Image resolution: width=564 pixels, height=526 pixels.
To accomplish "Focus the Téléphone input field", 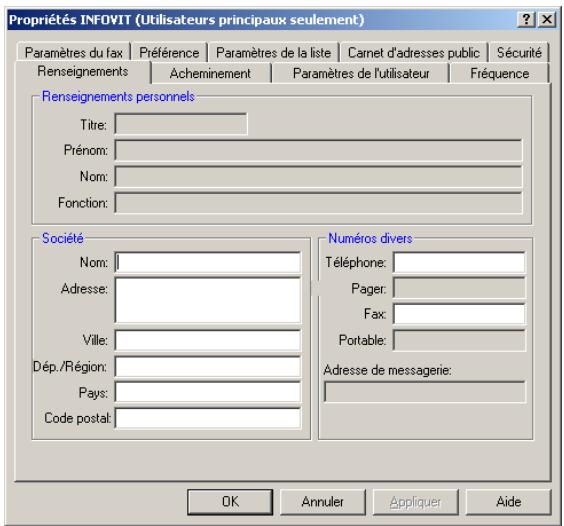I will point(459,262).
